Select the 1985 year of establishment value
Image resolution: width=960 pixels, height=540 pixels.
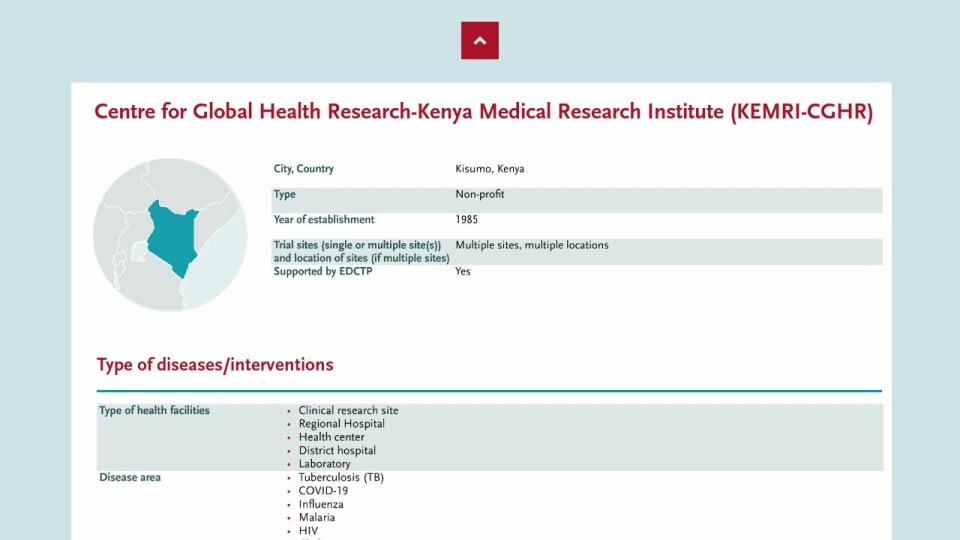tap(467, 219)
